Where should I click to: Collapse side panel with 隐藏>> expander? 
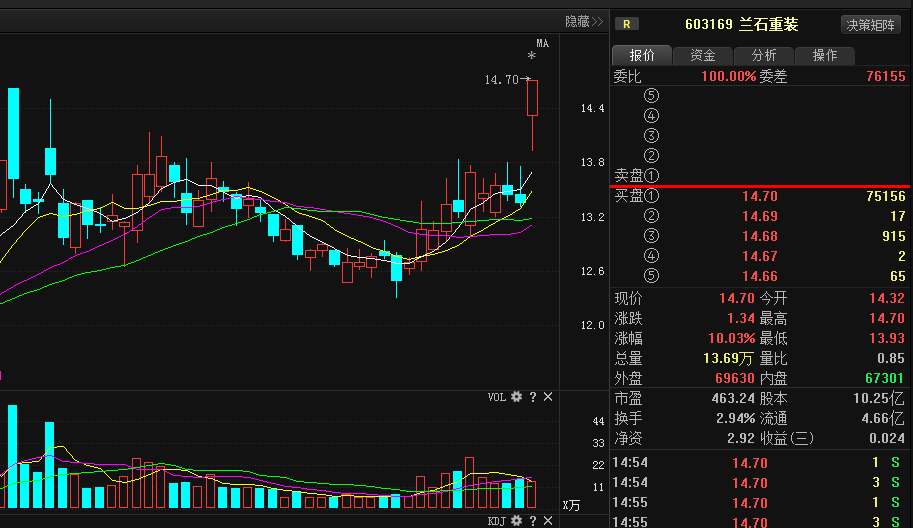tap(584, 21)
